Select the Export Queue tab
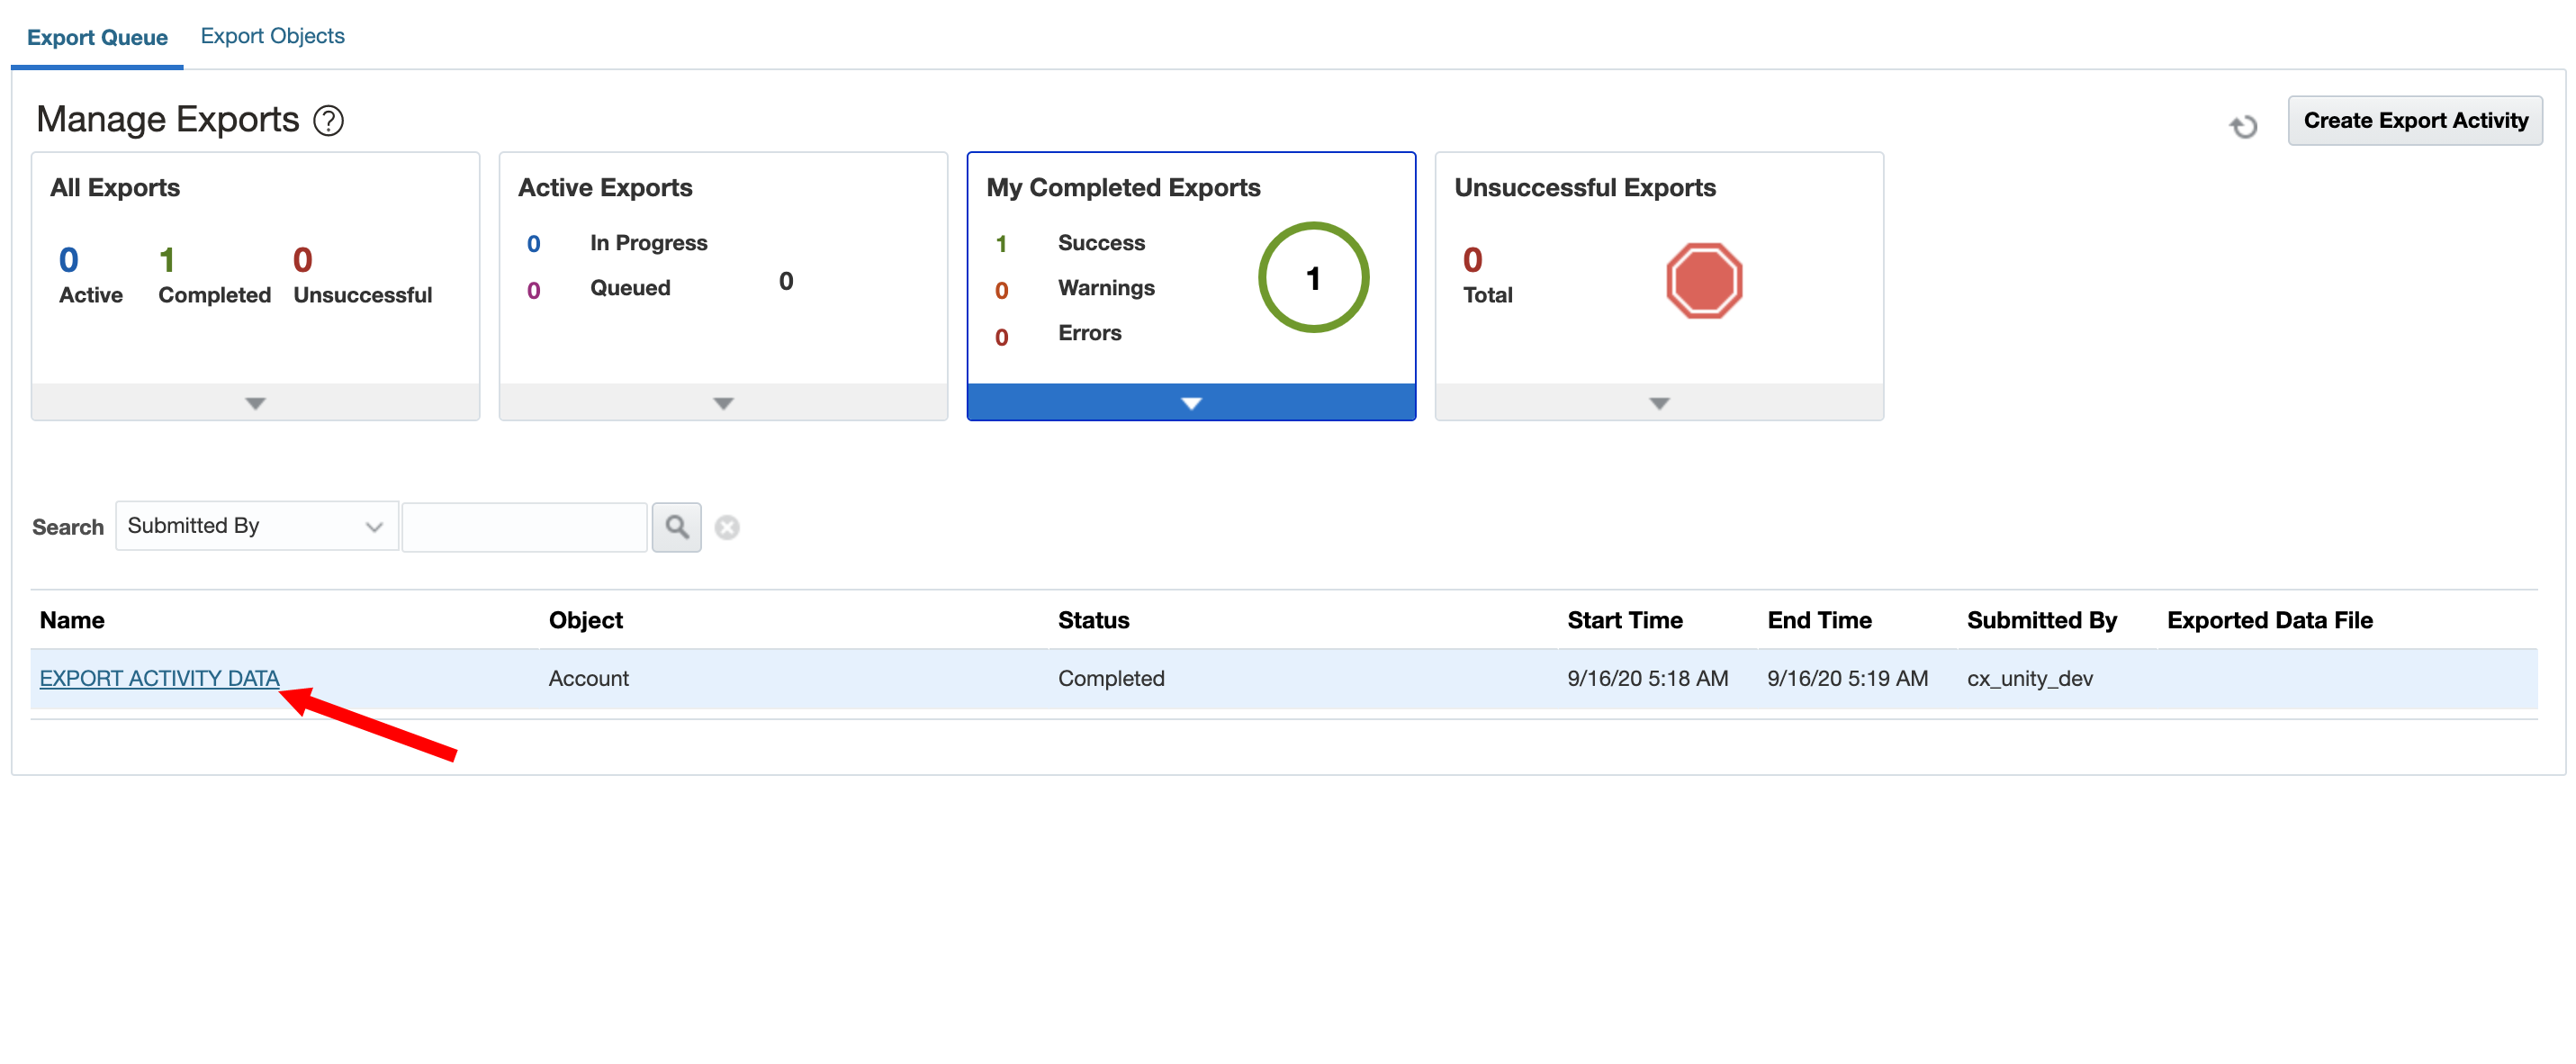This screenshot has height=1064, width=2576. tap(97, 38)
